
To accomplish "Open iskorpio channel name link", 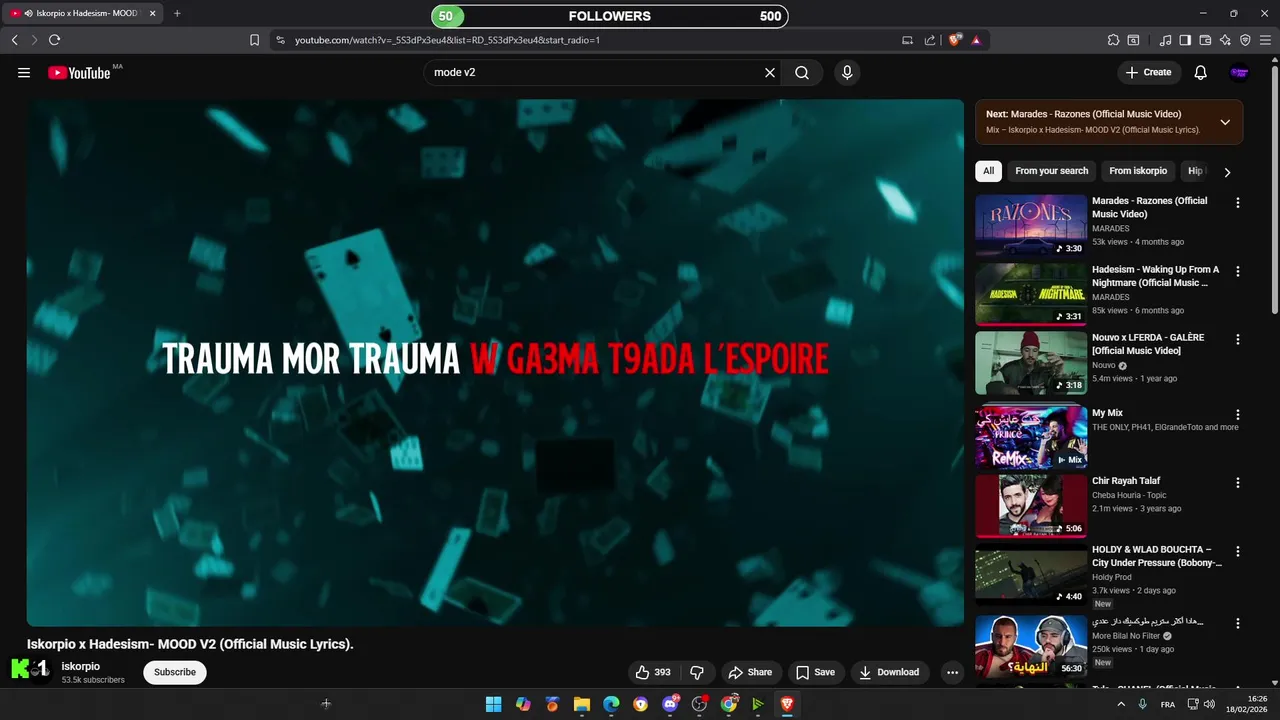I will pyautogui.click(x=81, y=666).
